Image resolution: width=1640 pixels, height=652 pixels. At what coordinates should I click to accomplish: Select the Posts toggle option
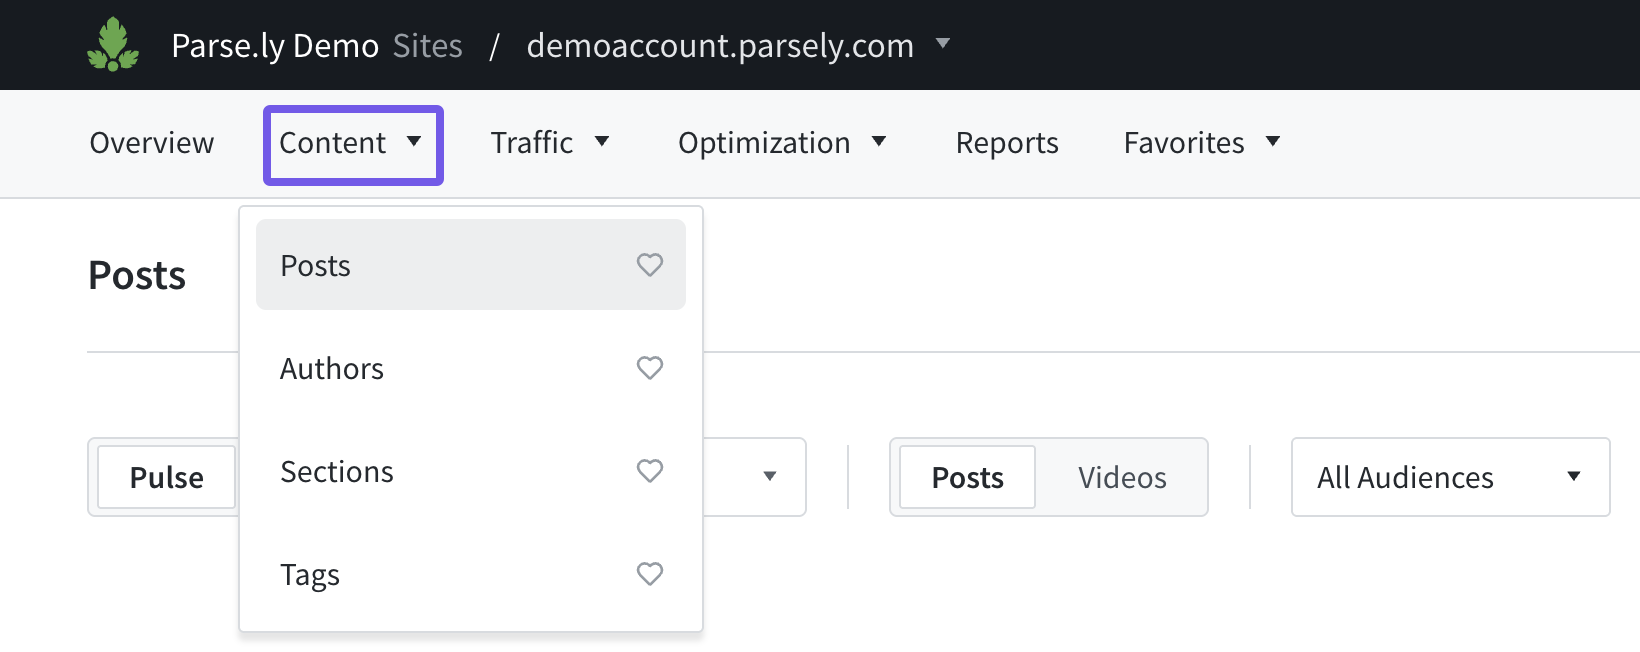[967, 478]
